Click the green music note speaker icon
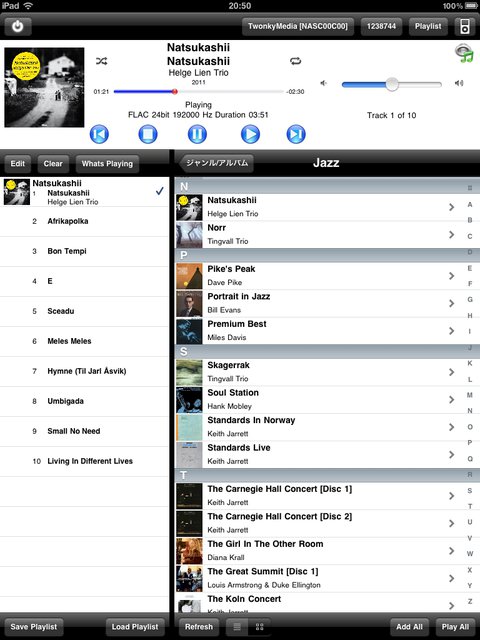 tap(464, 53)
